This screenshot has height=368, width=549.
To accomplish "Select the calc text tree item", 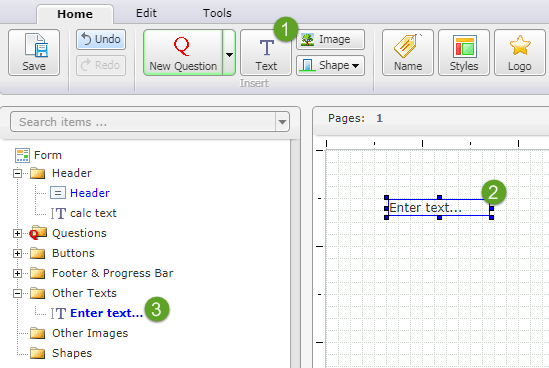I will 93,213.
